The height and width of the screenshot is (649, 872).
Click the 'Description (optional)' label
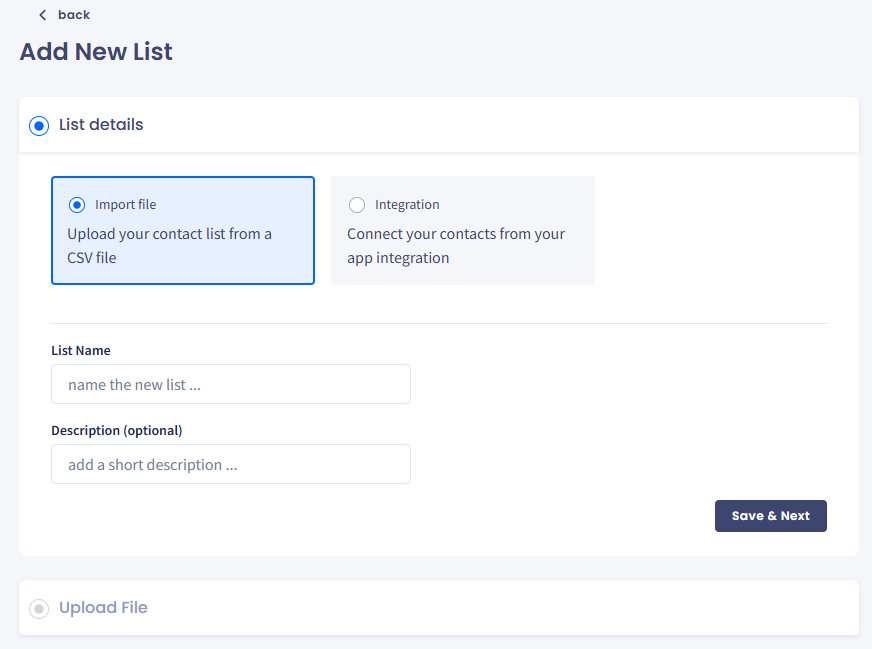117,431
